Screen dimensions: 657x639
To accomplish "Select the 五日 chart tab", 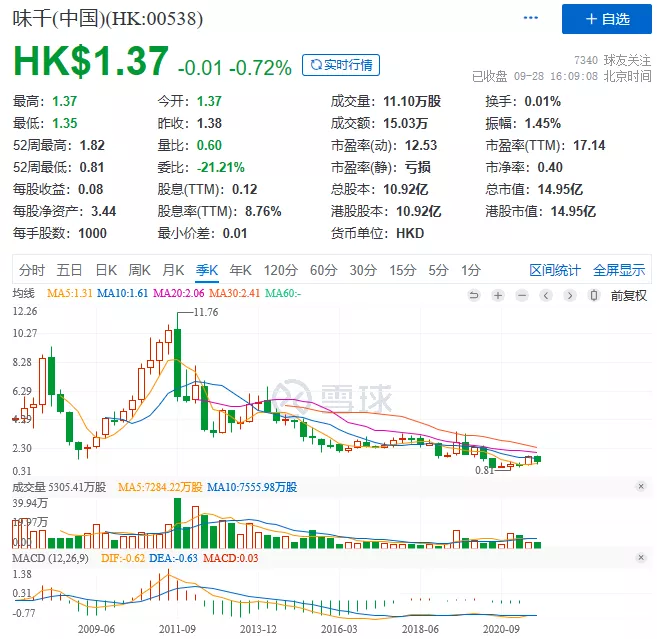I will point(69,270).
